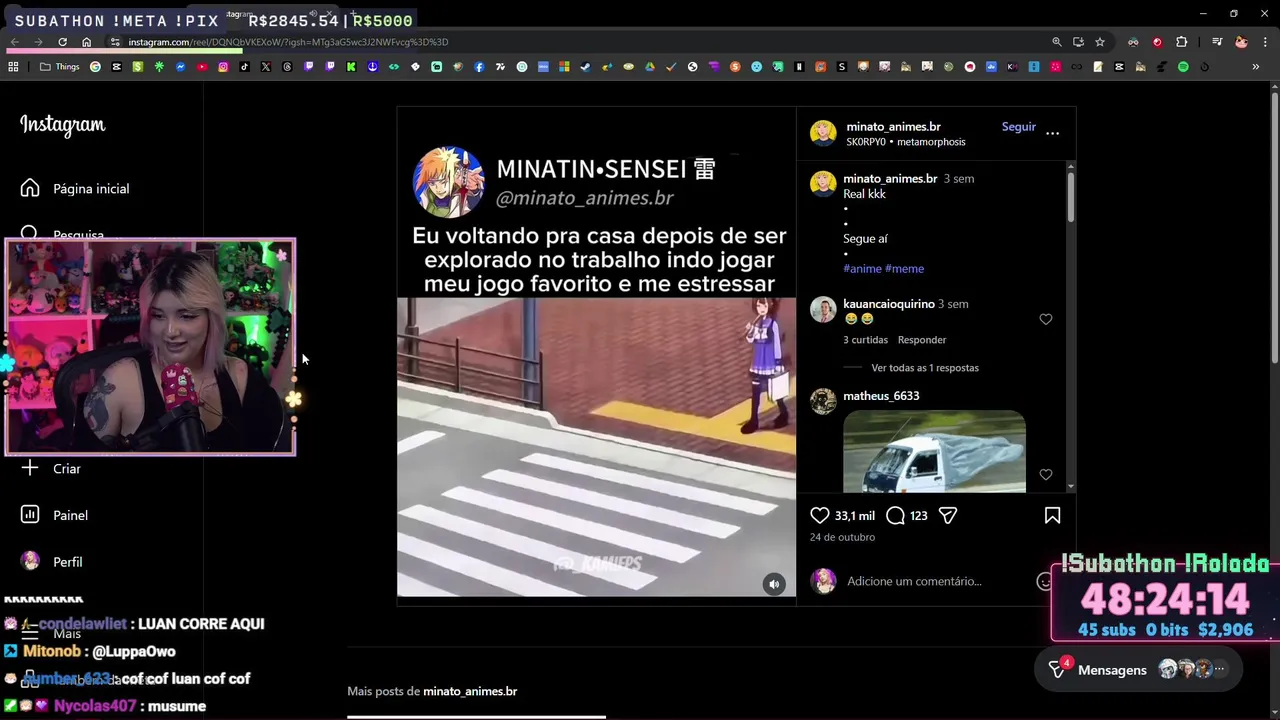Screen dimensions: 1280x720
Task: Open minato_animes.br profile from post header
Action: 893,127
